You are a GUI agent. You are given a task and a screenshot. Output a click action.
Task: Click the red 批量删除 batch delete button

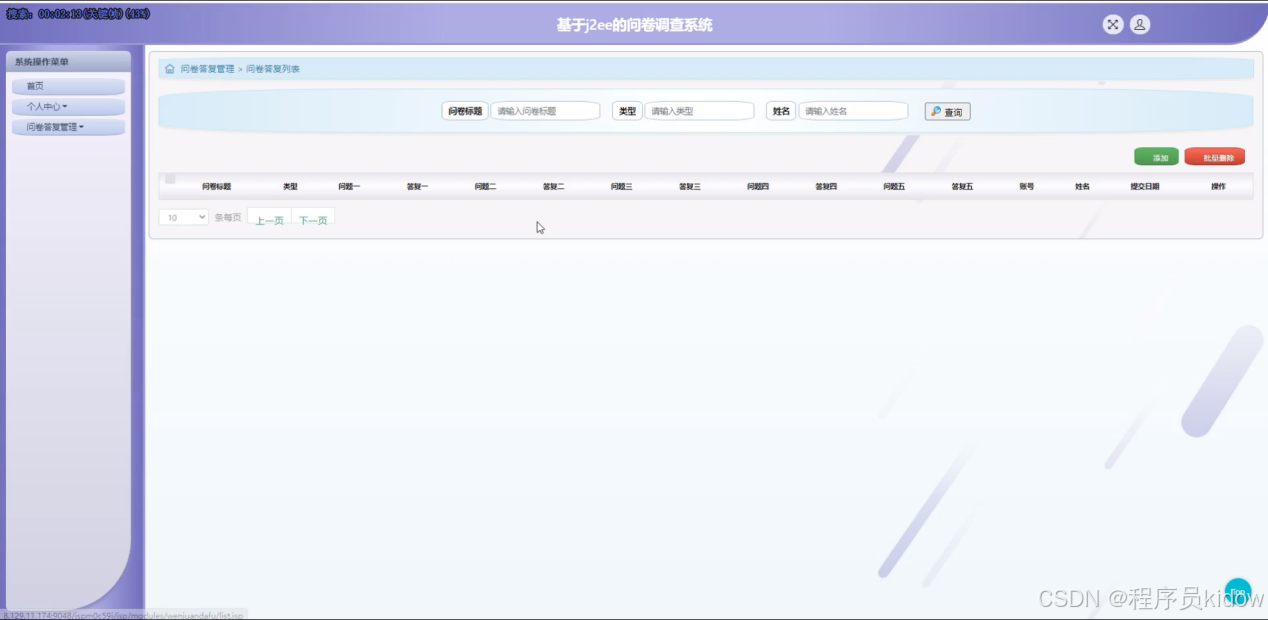pos(1214,157)
